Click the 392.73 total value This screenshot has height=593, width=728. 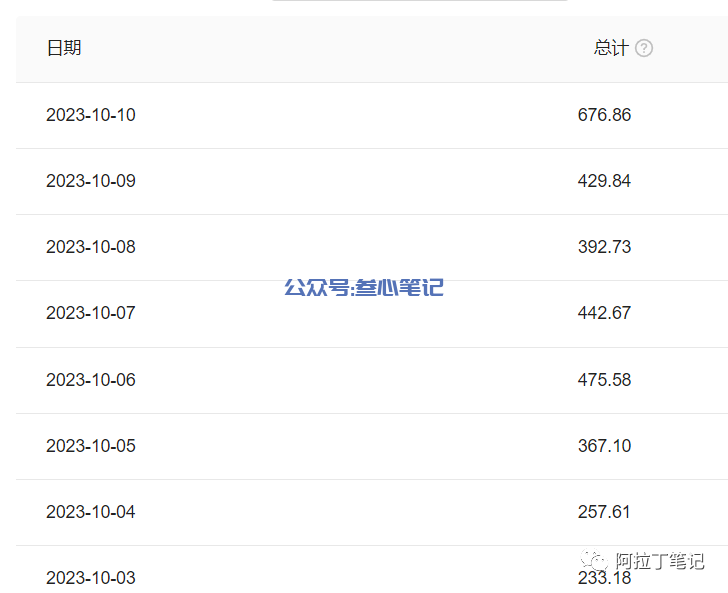pyautogui.click(x=604, y=247)
